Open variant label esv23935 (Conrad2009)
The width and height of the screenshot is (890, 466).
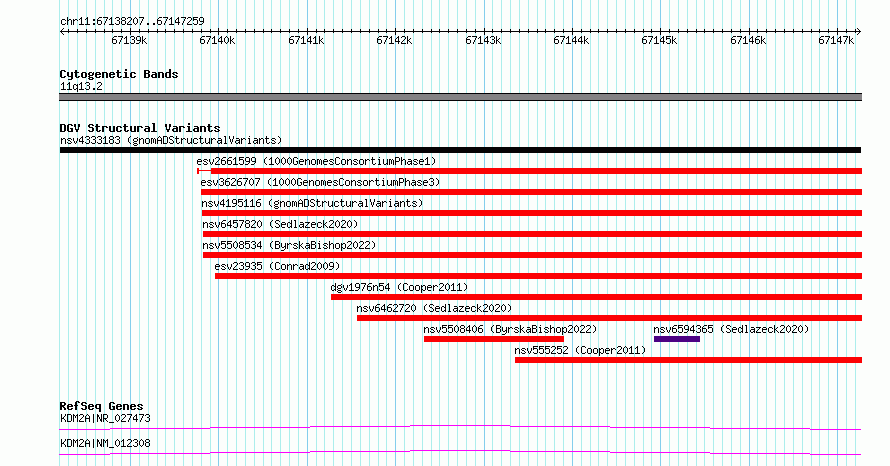pyautogui.click(x=278, y=267)
